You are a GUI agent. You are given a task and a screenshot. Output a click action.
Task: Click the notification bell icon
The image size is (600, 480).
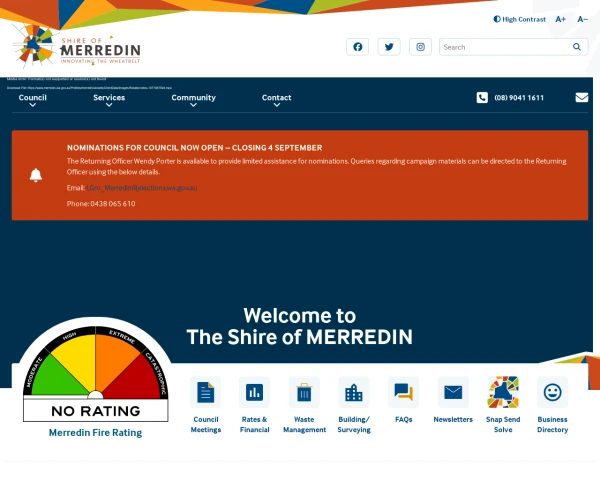pyautogui.click(x=36, y=175)
